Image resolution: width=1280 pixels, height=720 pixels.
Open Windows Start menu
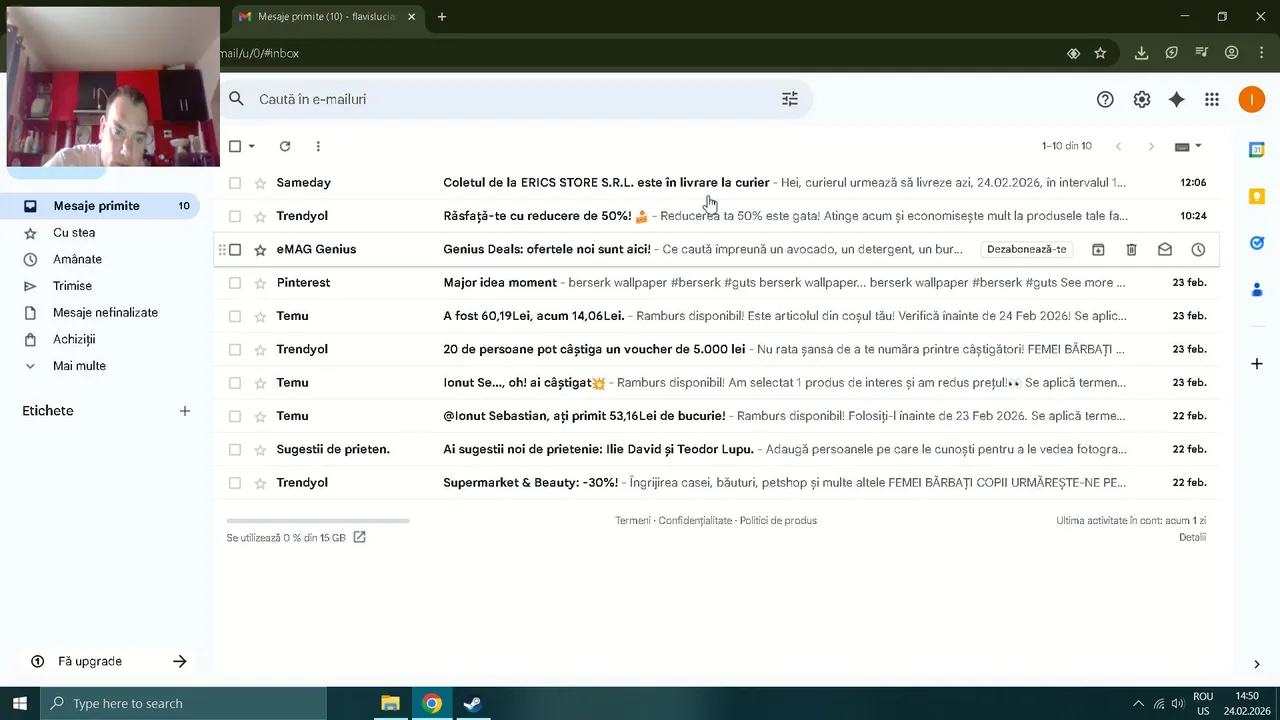point(20,703)
